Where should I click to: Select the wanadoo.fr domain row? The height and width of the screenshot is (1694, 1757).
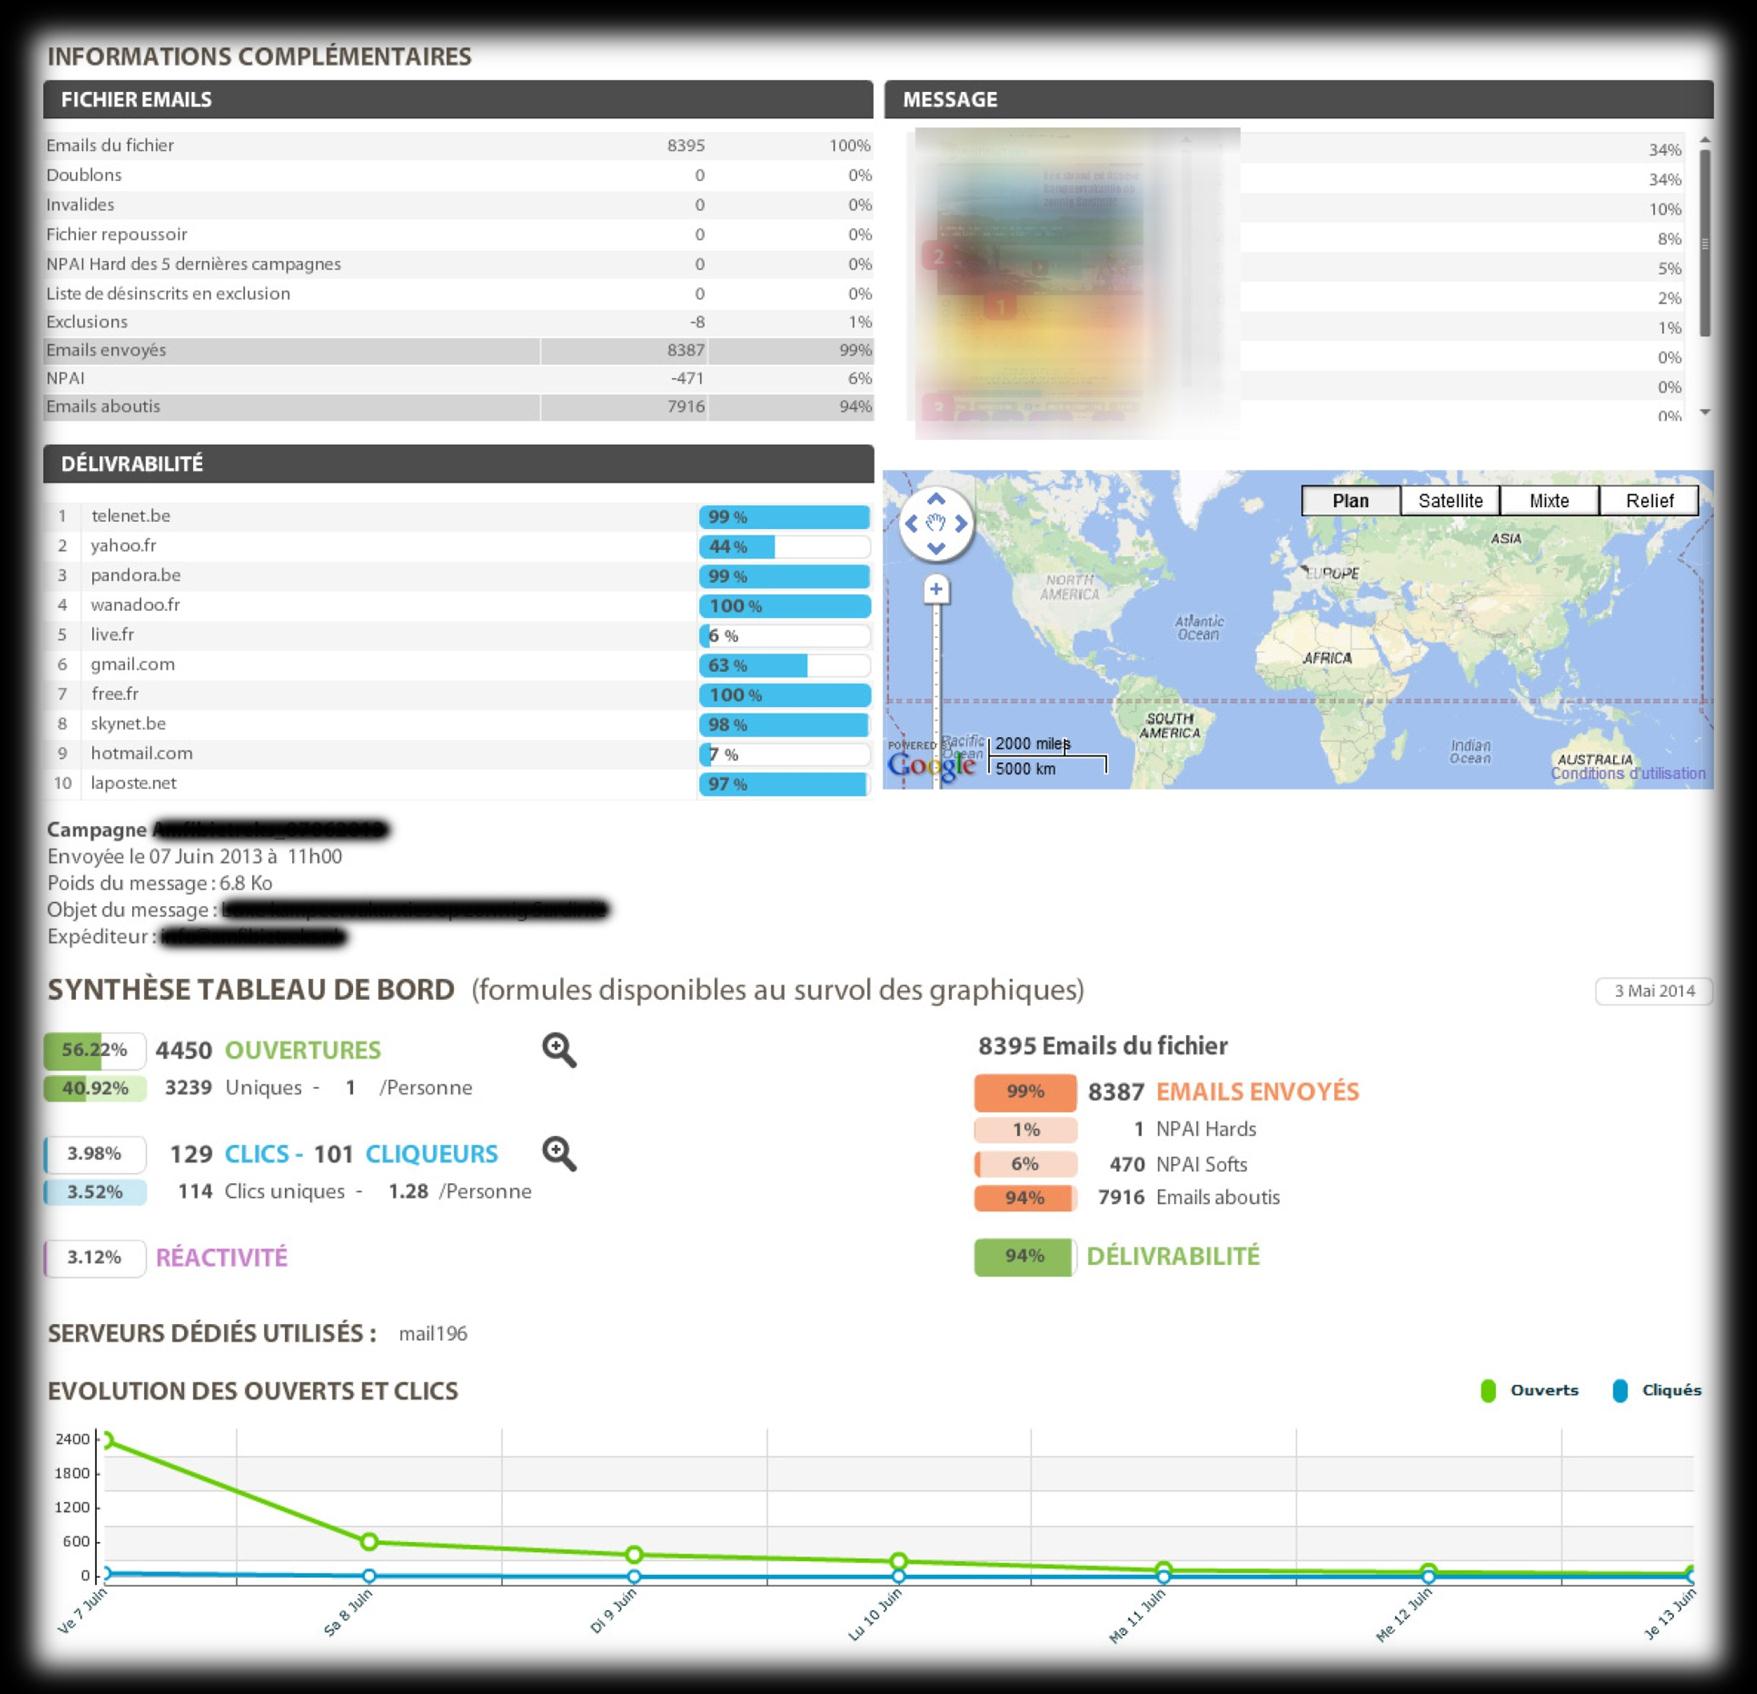[458, 605]
